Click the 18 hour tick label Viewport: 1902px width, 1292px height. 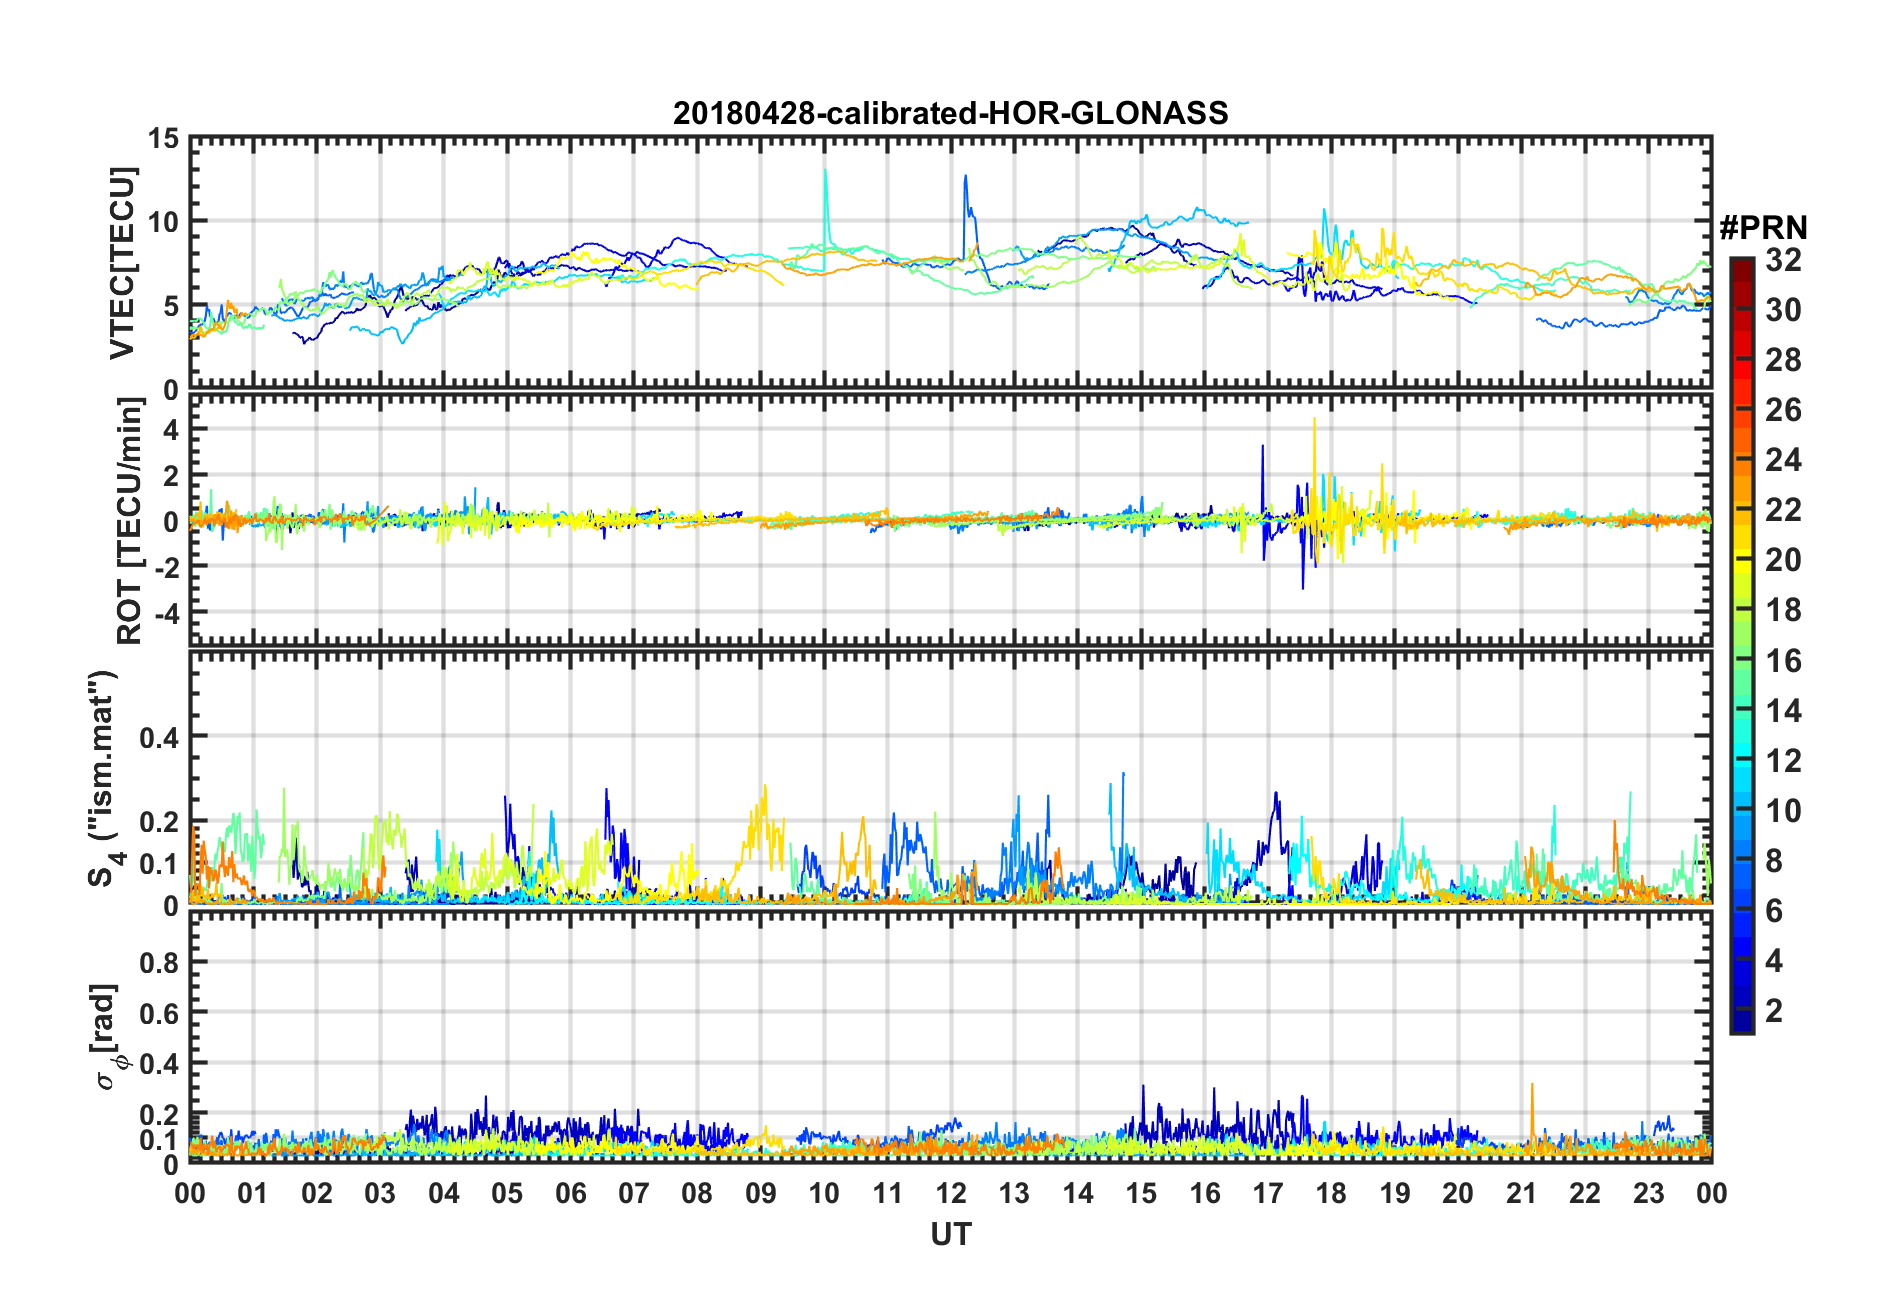pyautogui.click(x=1331, y=1193)
